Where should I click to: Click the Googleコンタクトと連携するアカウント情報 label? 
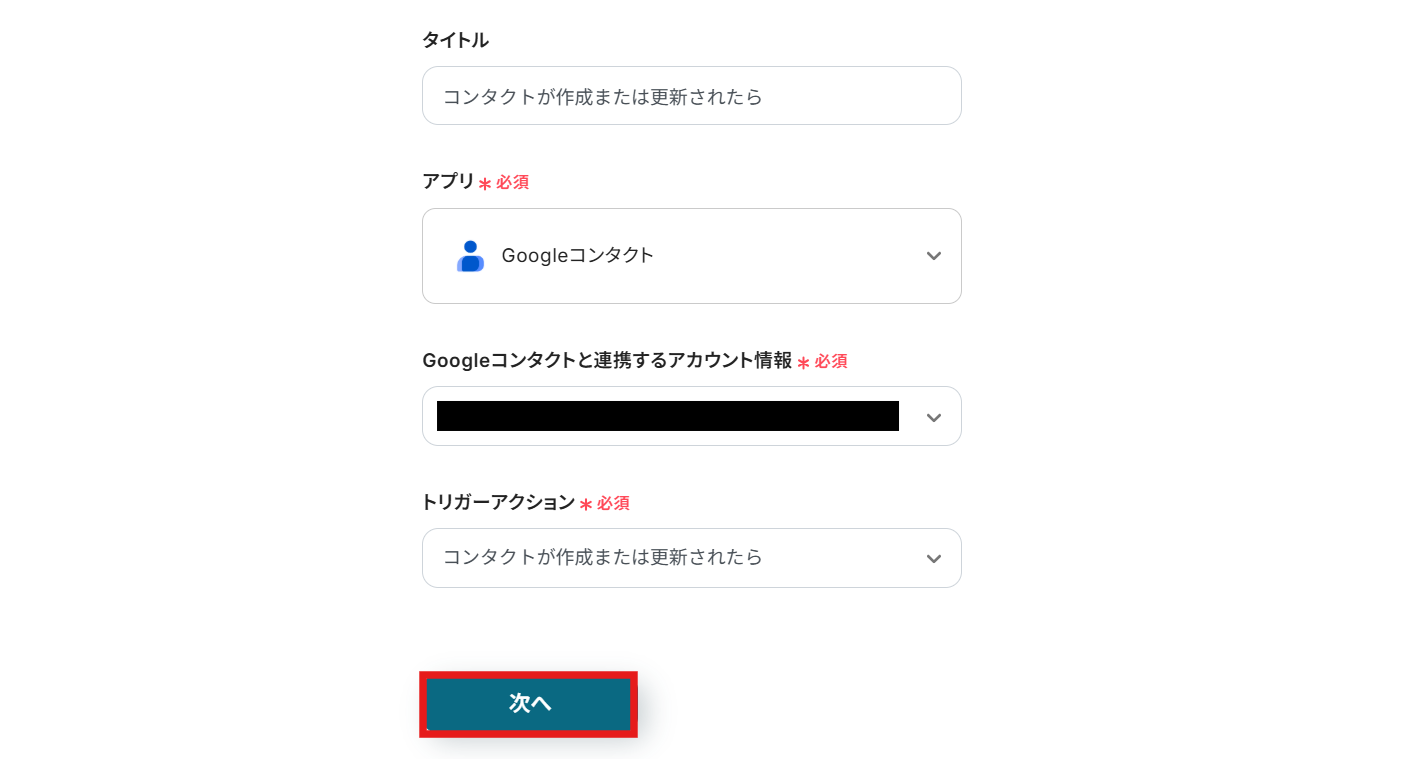(x=606, y=360)
